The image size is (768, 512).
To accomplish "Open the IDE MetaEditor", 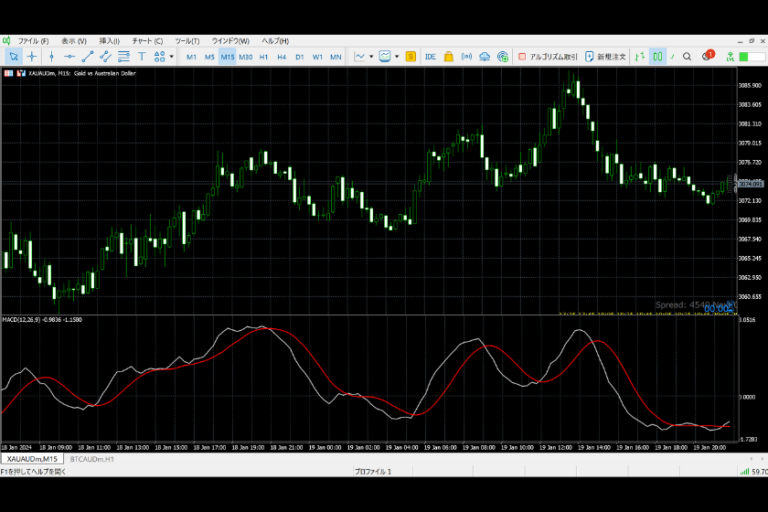I will [430, 57].
